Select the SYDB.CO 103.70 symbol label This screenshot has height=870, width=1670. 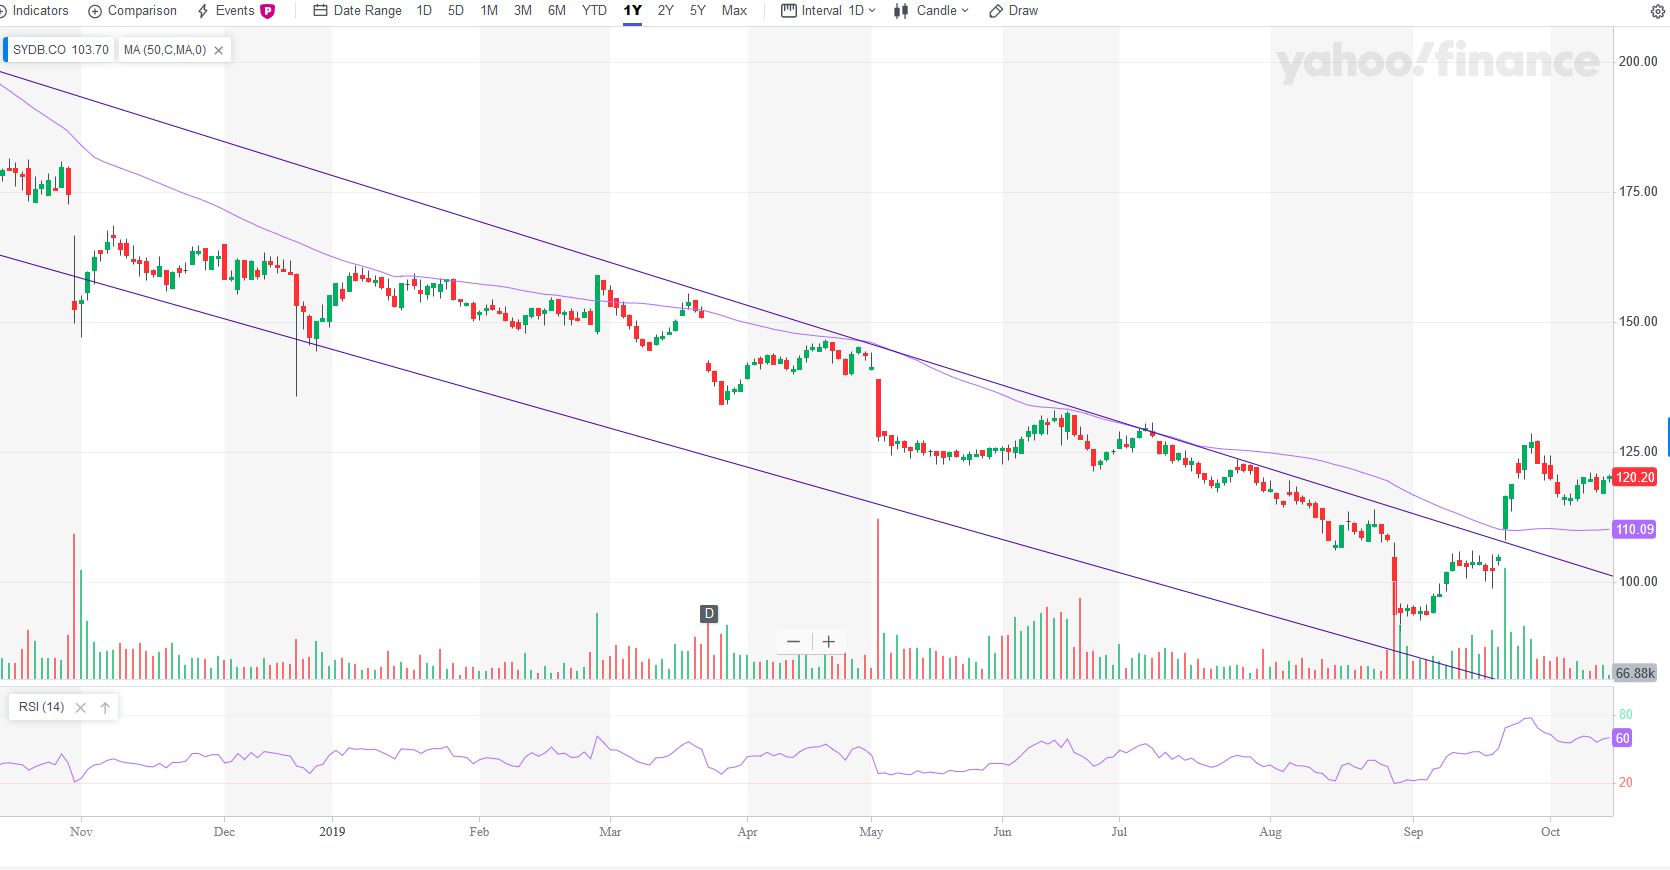click(60, 50)
